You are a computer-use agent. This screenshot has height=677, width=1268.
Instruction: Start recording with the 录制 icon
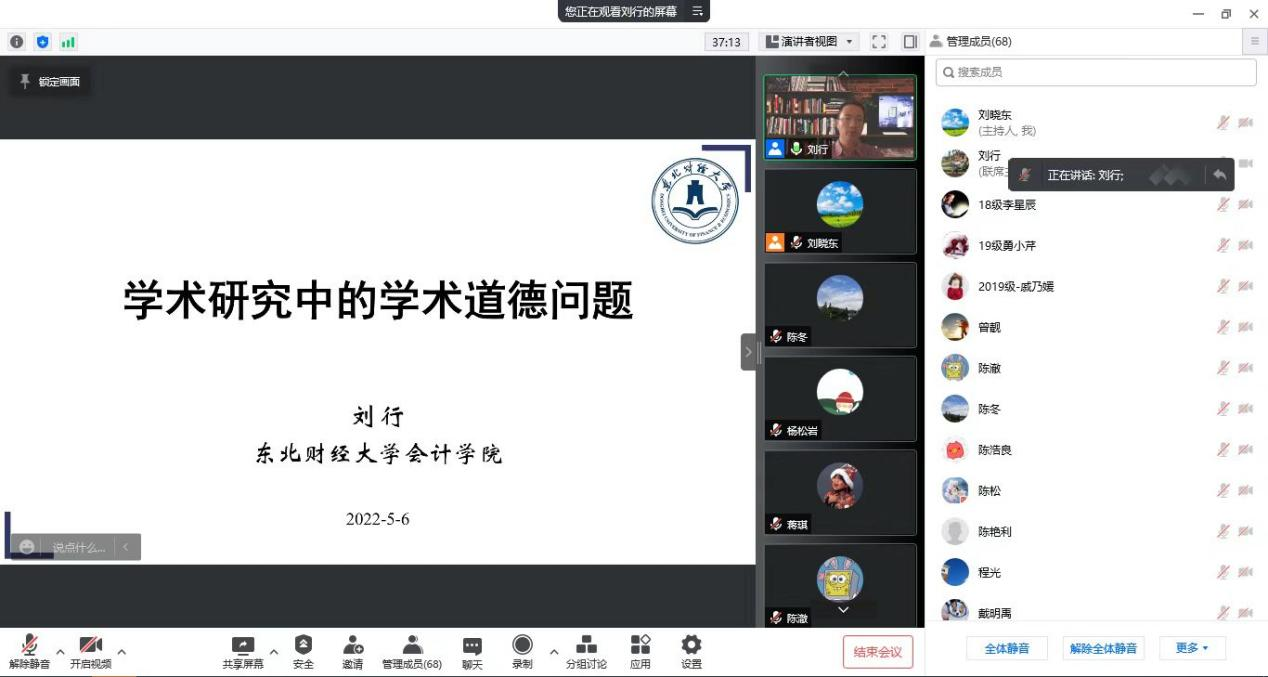tap(522, 651)
